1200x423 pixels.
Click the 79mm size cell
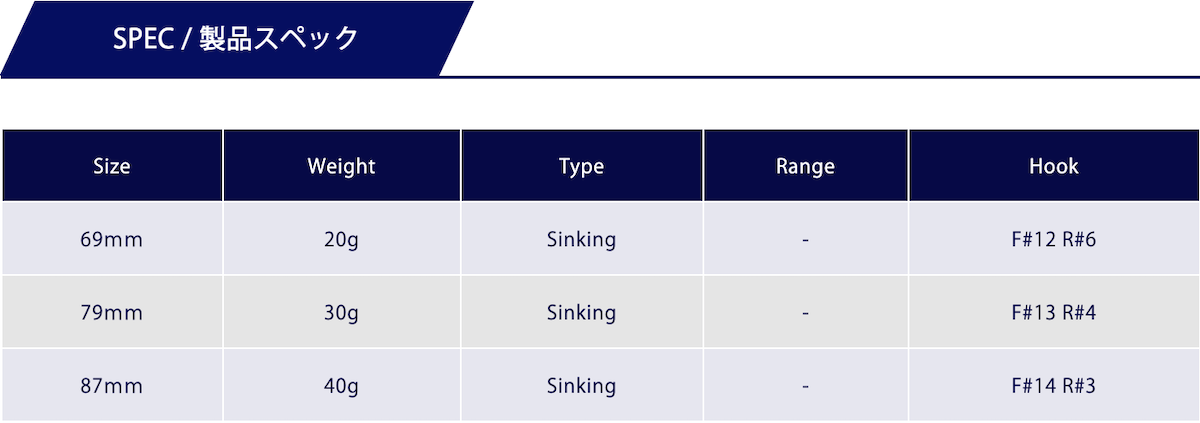tap(112, 313)
